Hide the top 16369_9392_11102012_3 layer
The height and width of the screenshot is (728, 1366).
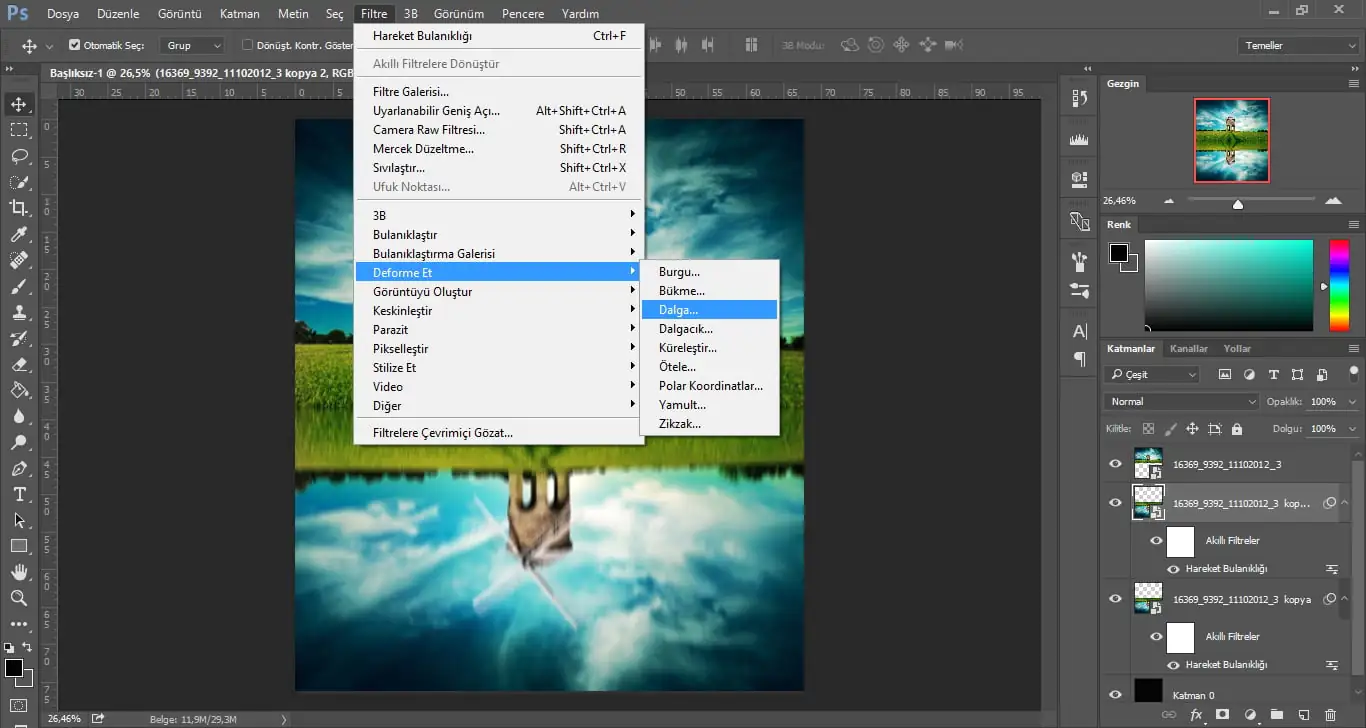(1116, 464)
